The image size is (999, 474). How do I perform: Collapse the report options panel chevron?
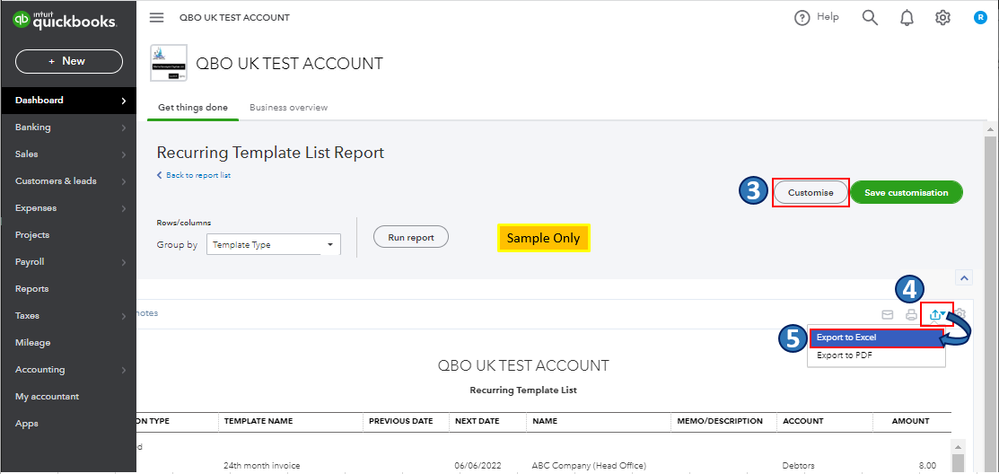pyautogui.click(x=963, y=278)
